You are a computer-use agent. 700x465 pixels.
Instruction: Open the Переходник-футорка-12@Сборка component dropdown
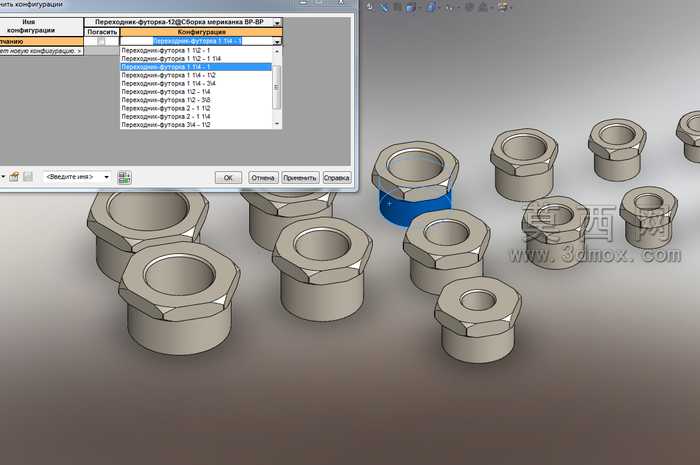277,22
